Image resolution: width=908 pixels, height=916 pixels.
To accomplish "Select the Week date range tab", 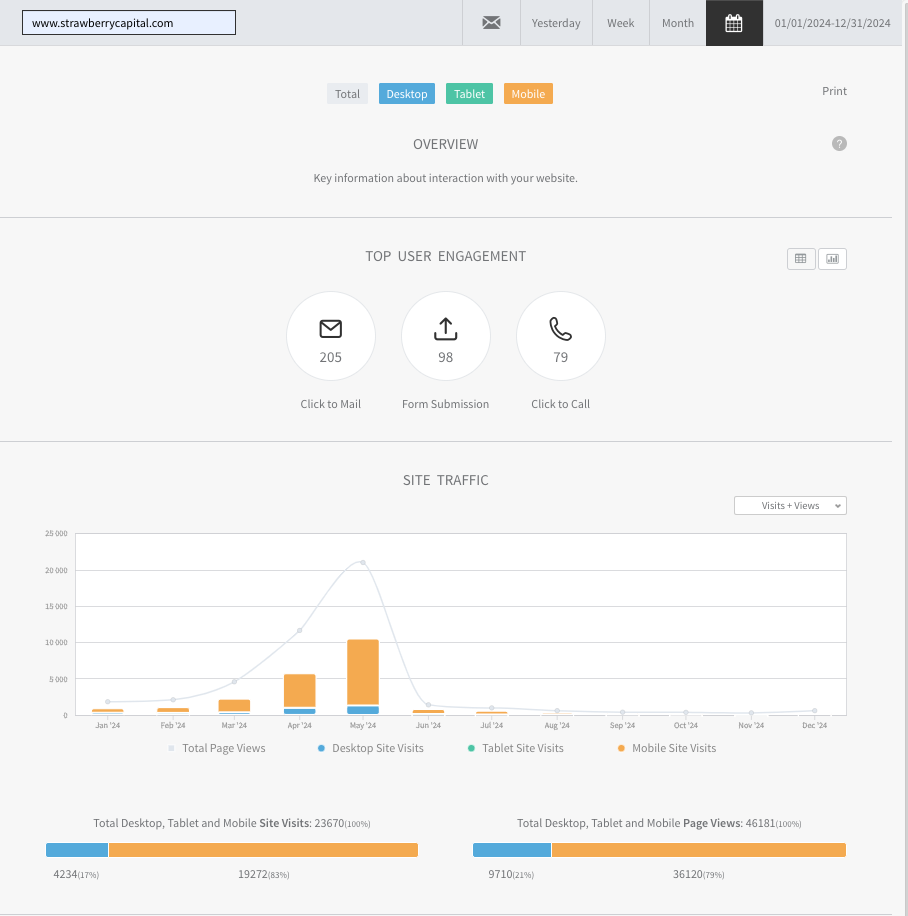I will tap(621, 23).
